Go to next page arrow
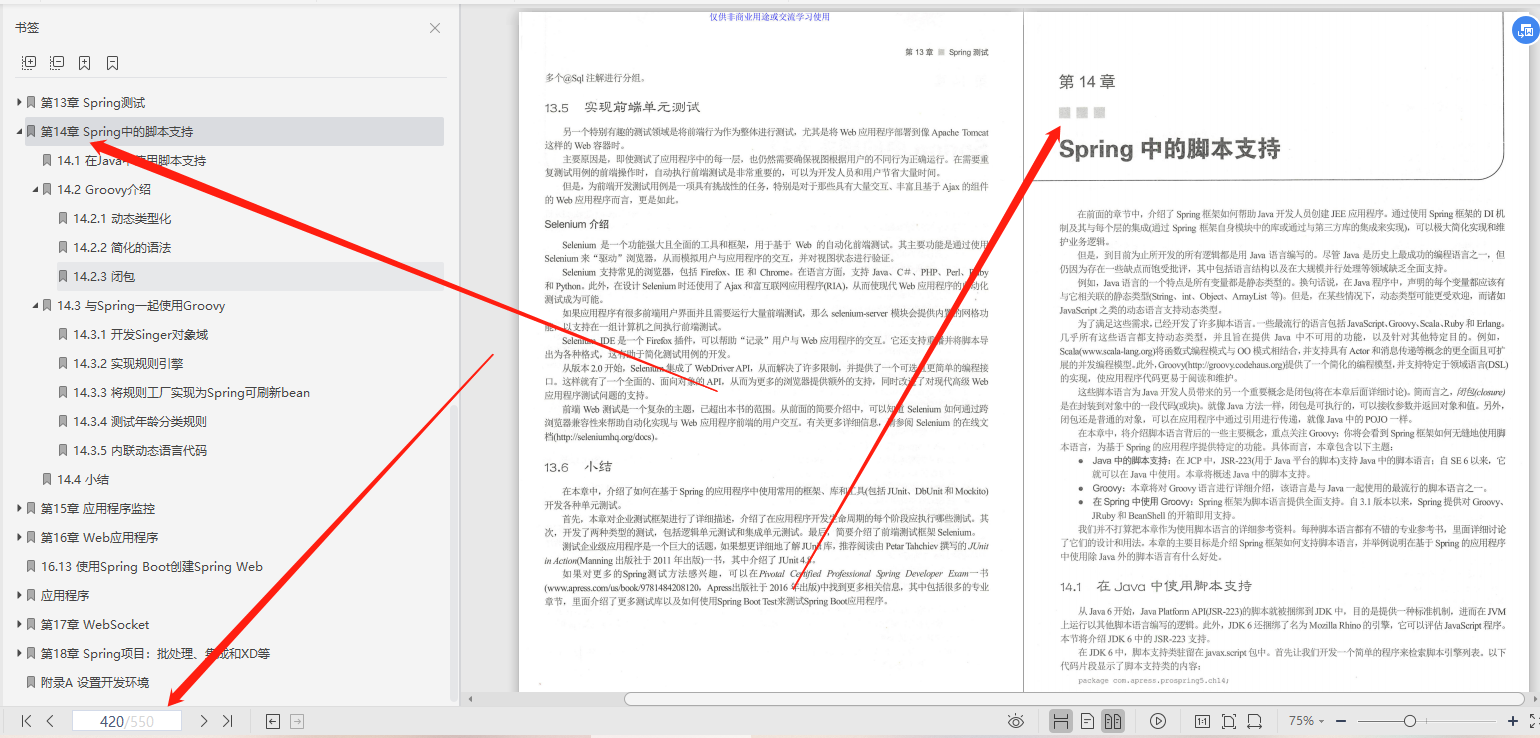The image size is (1540, 738). 204,721
